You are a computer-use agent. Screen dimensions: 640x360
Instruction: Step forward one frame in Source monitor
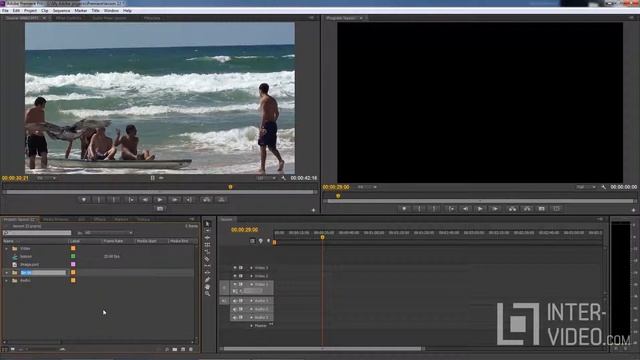coord(174,200)
